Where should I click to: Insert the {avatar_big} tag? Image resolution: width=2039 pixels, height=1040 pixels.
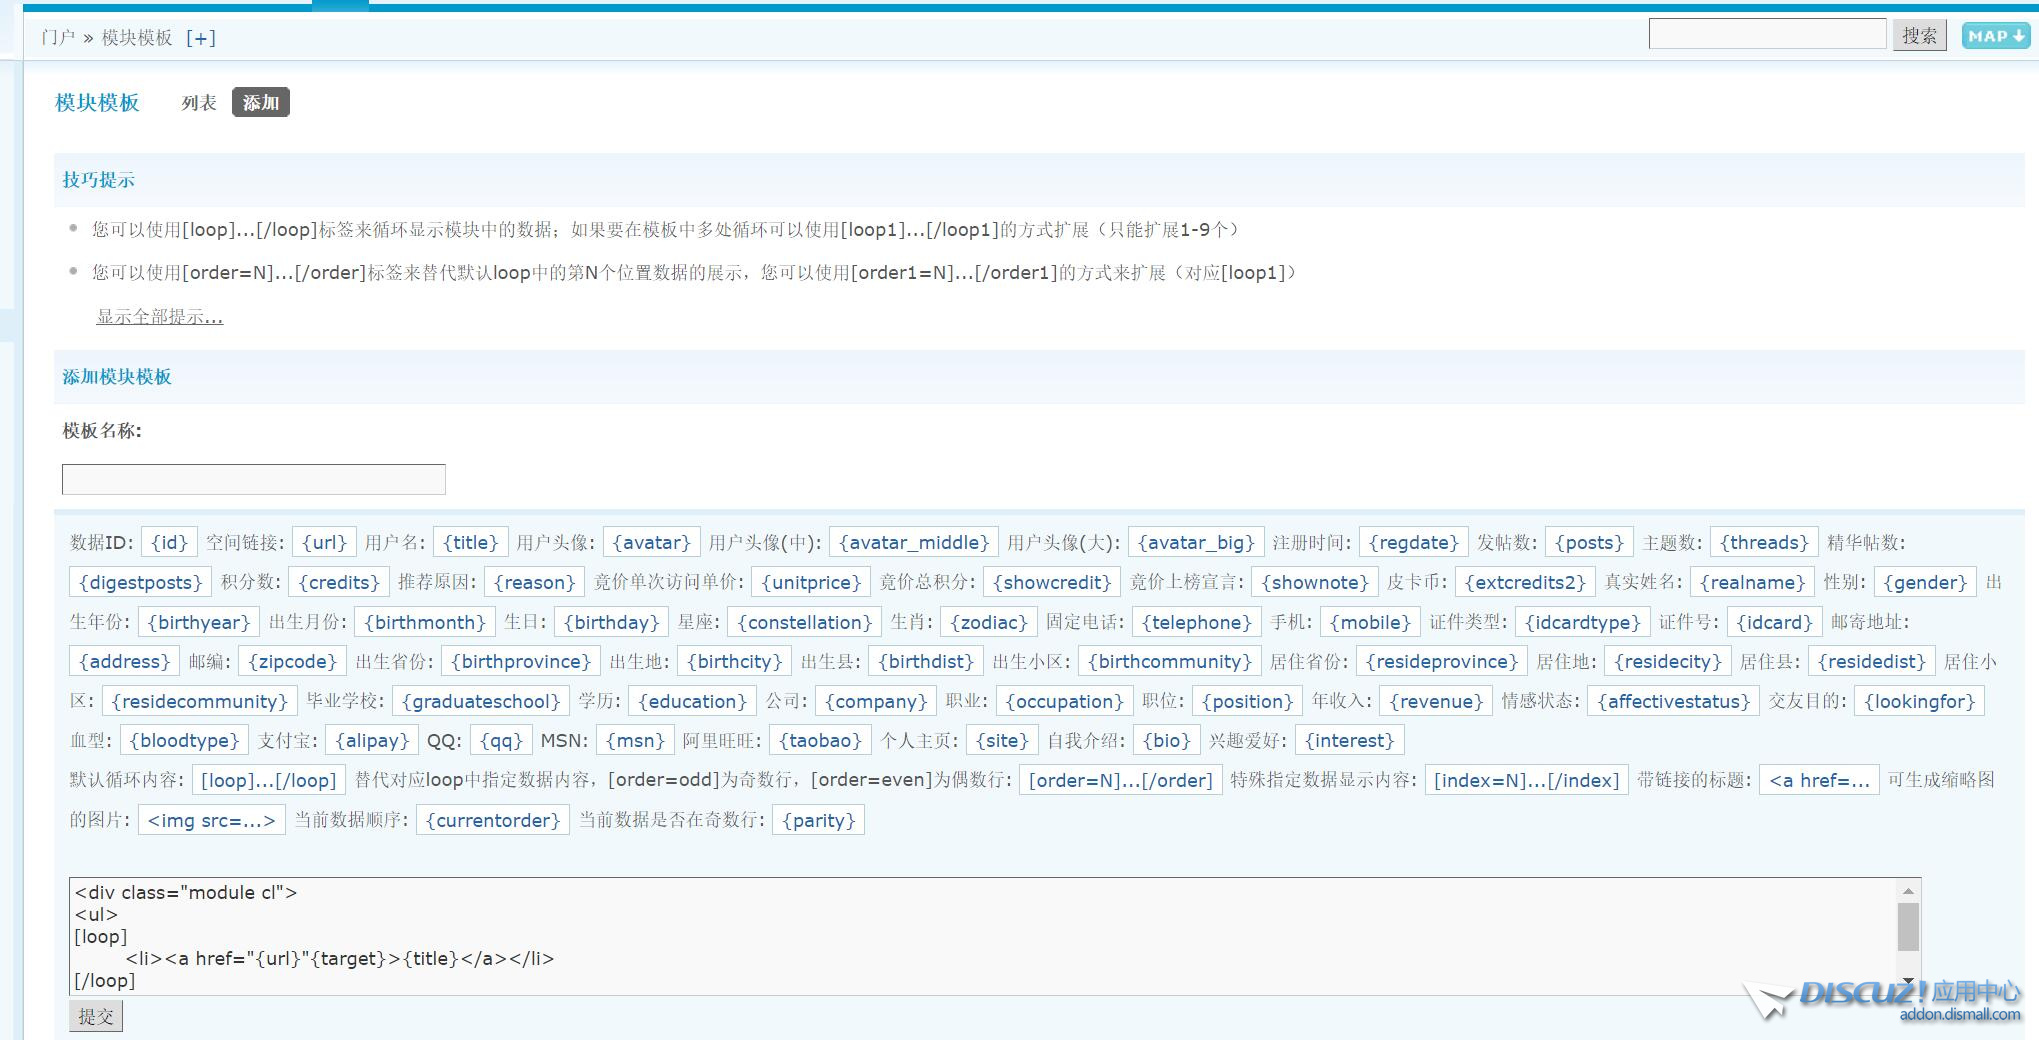[x=1196, y=543]
